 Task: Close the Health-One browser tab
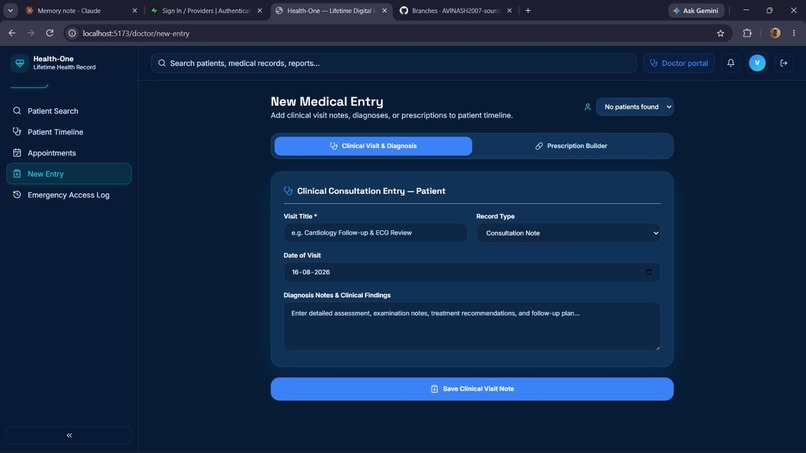[384, 10]
